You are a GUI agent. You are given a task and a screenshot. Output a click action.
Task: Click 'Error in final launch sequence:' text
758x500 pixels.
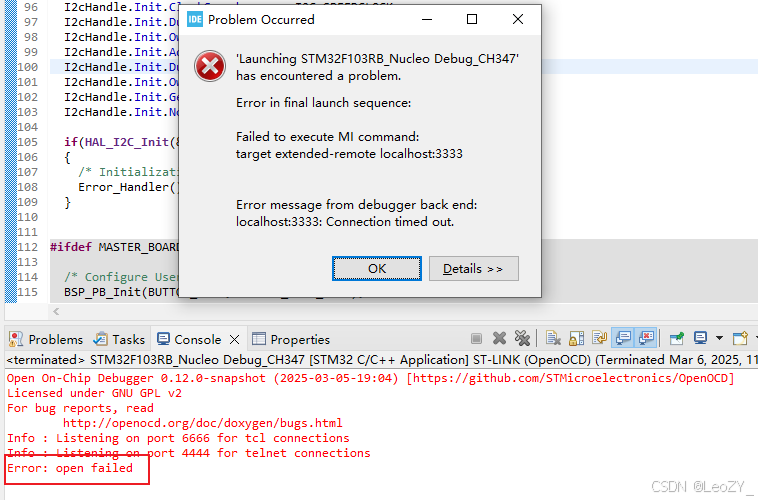click(323, 103)
